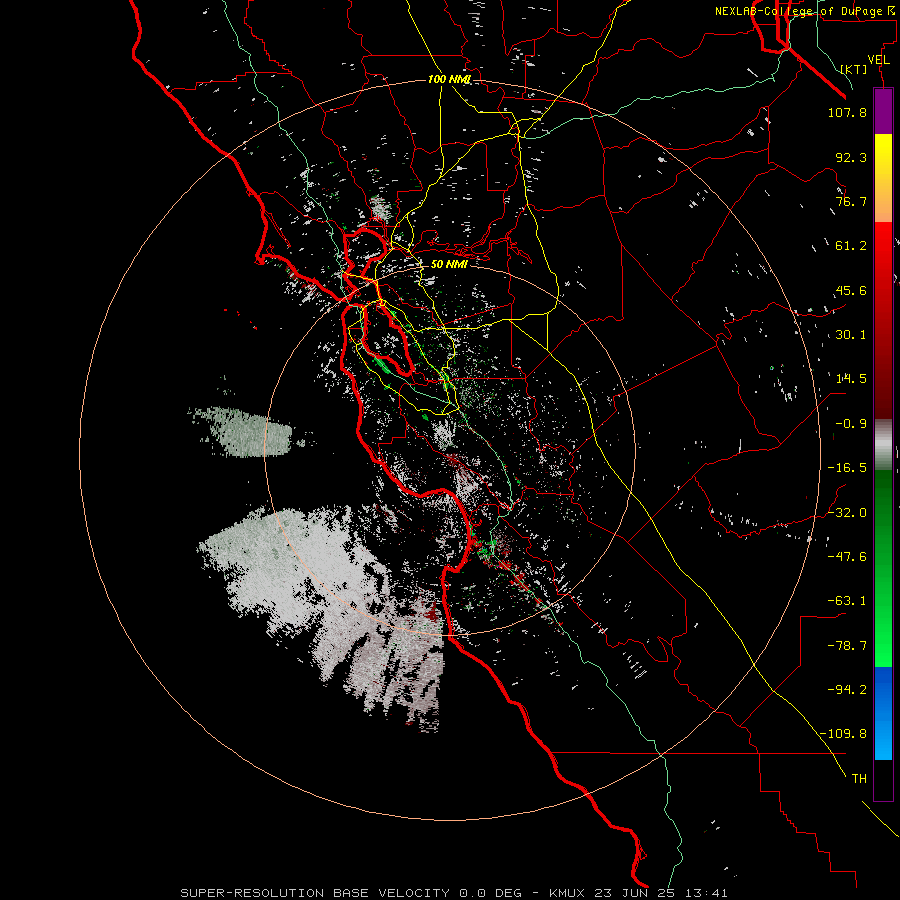Click the purple segment of the color bar
Image resolution: width=900 pixels, height=900 pixels.
pyautogui.click(x=883, y=112)
